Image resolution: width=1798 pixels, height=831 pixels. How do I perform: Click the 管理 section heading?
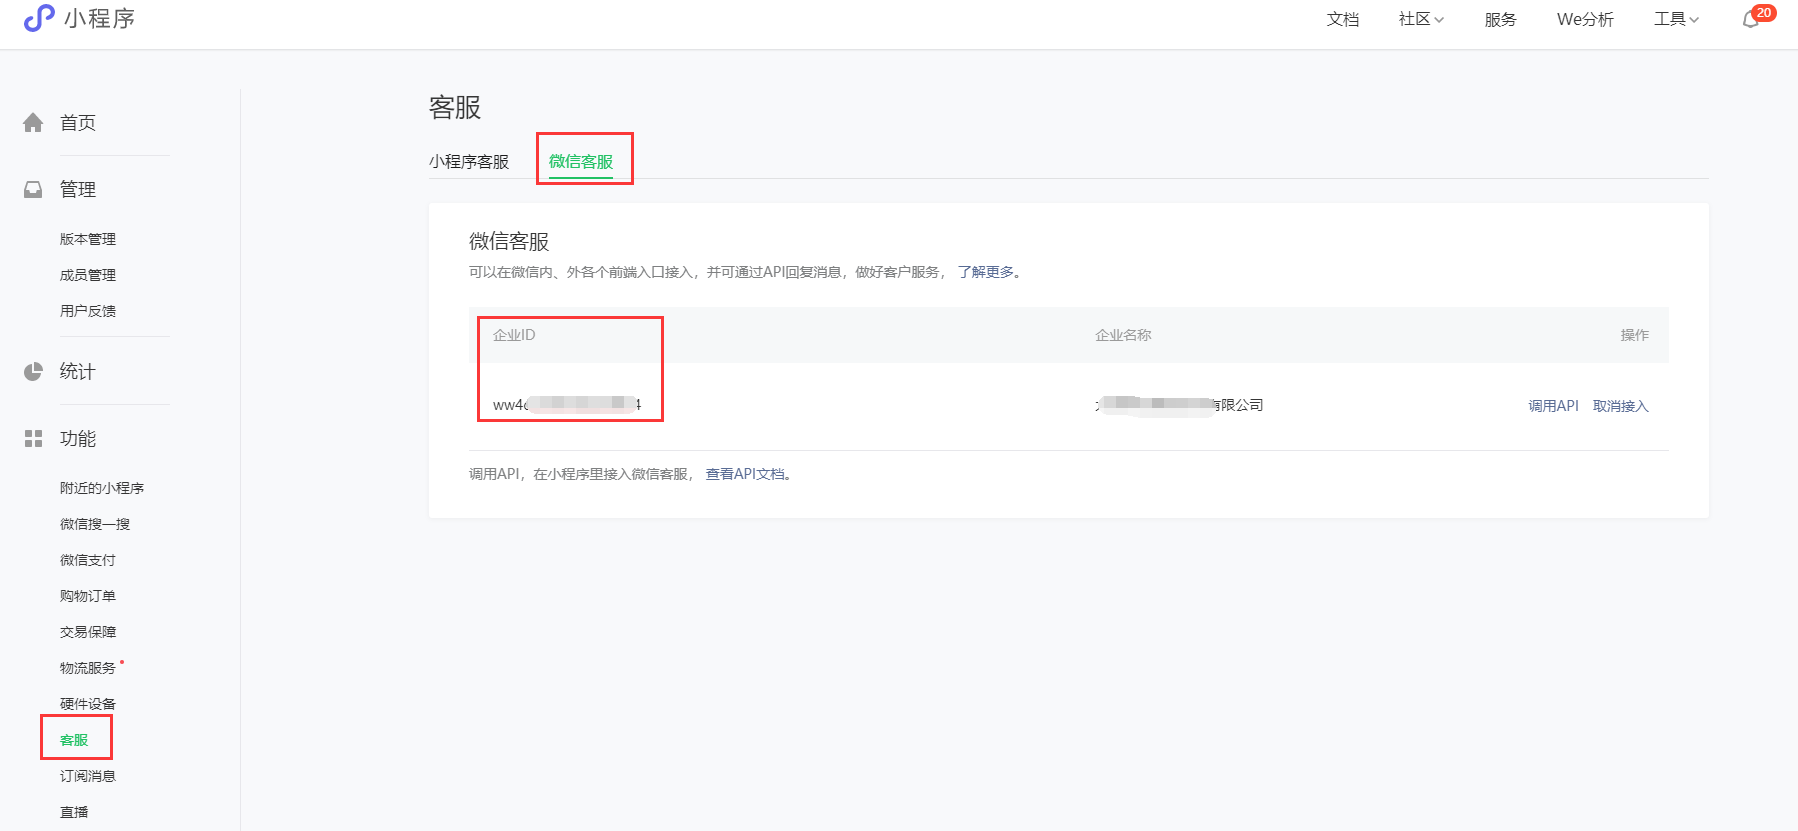[78, 189]
